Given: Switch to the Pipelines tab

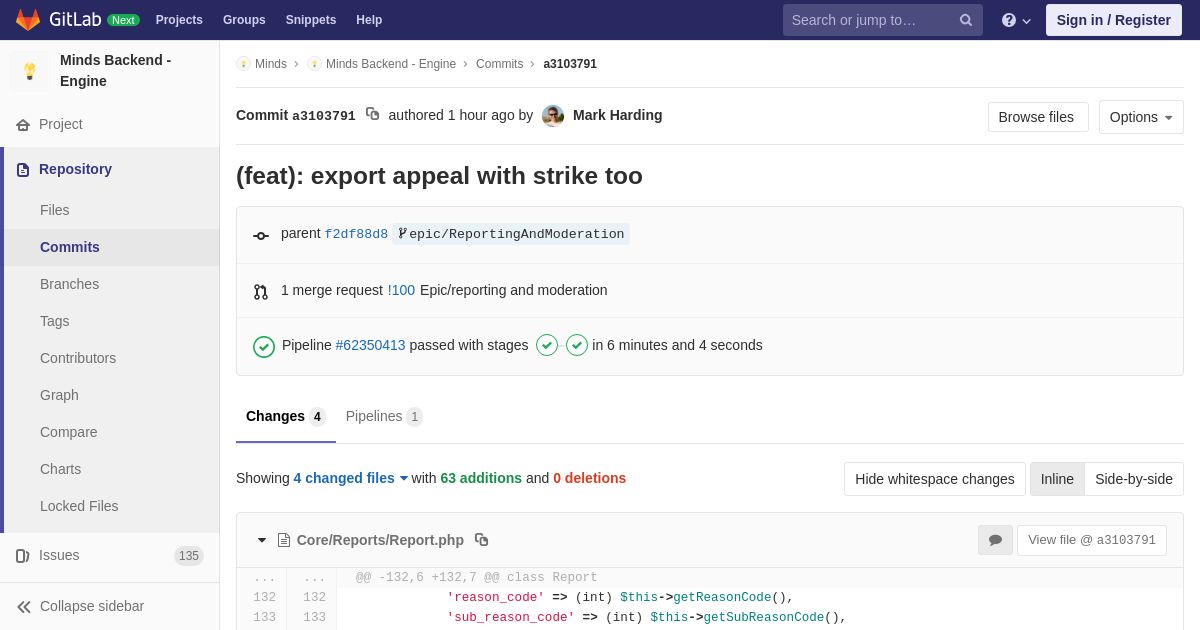Looking at the screenshot, I should point(383,416).
